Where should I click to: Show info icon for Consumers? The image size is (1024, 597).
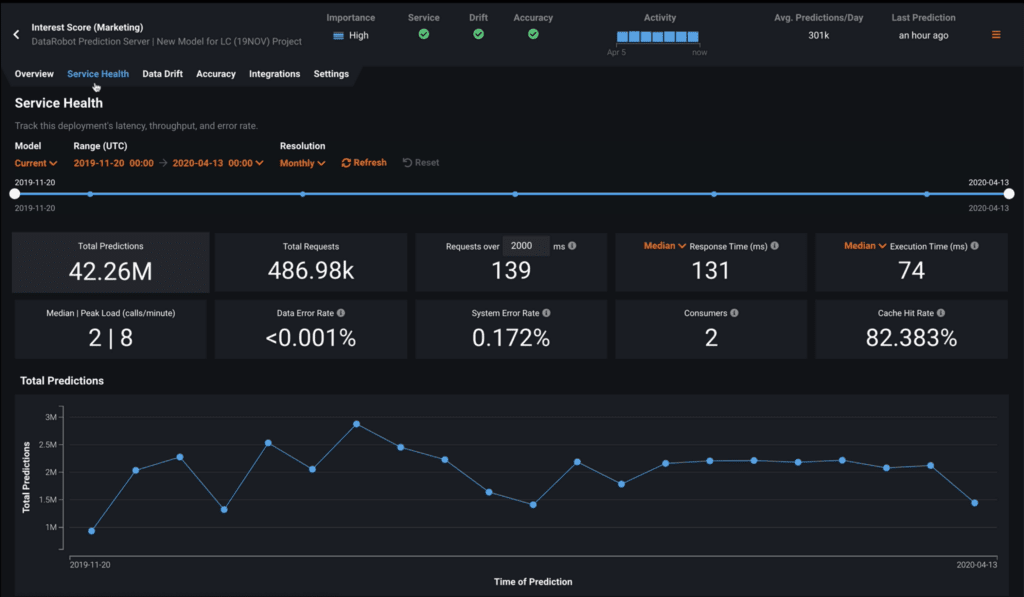click(x=735, y=313)
